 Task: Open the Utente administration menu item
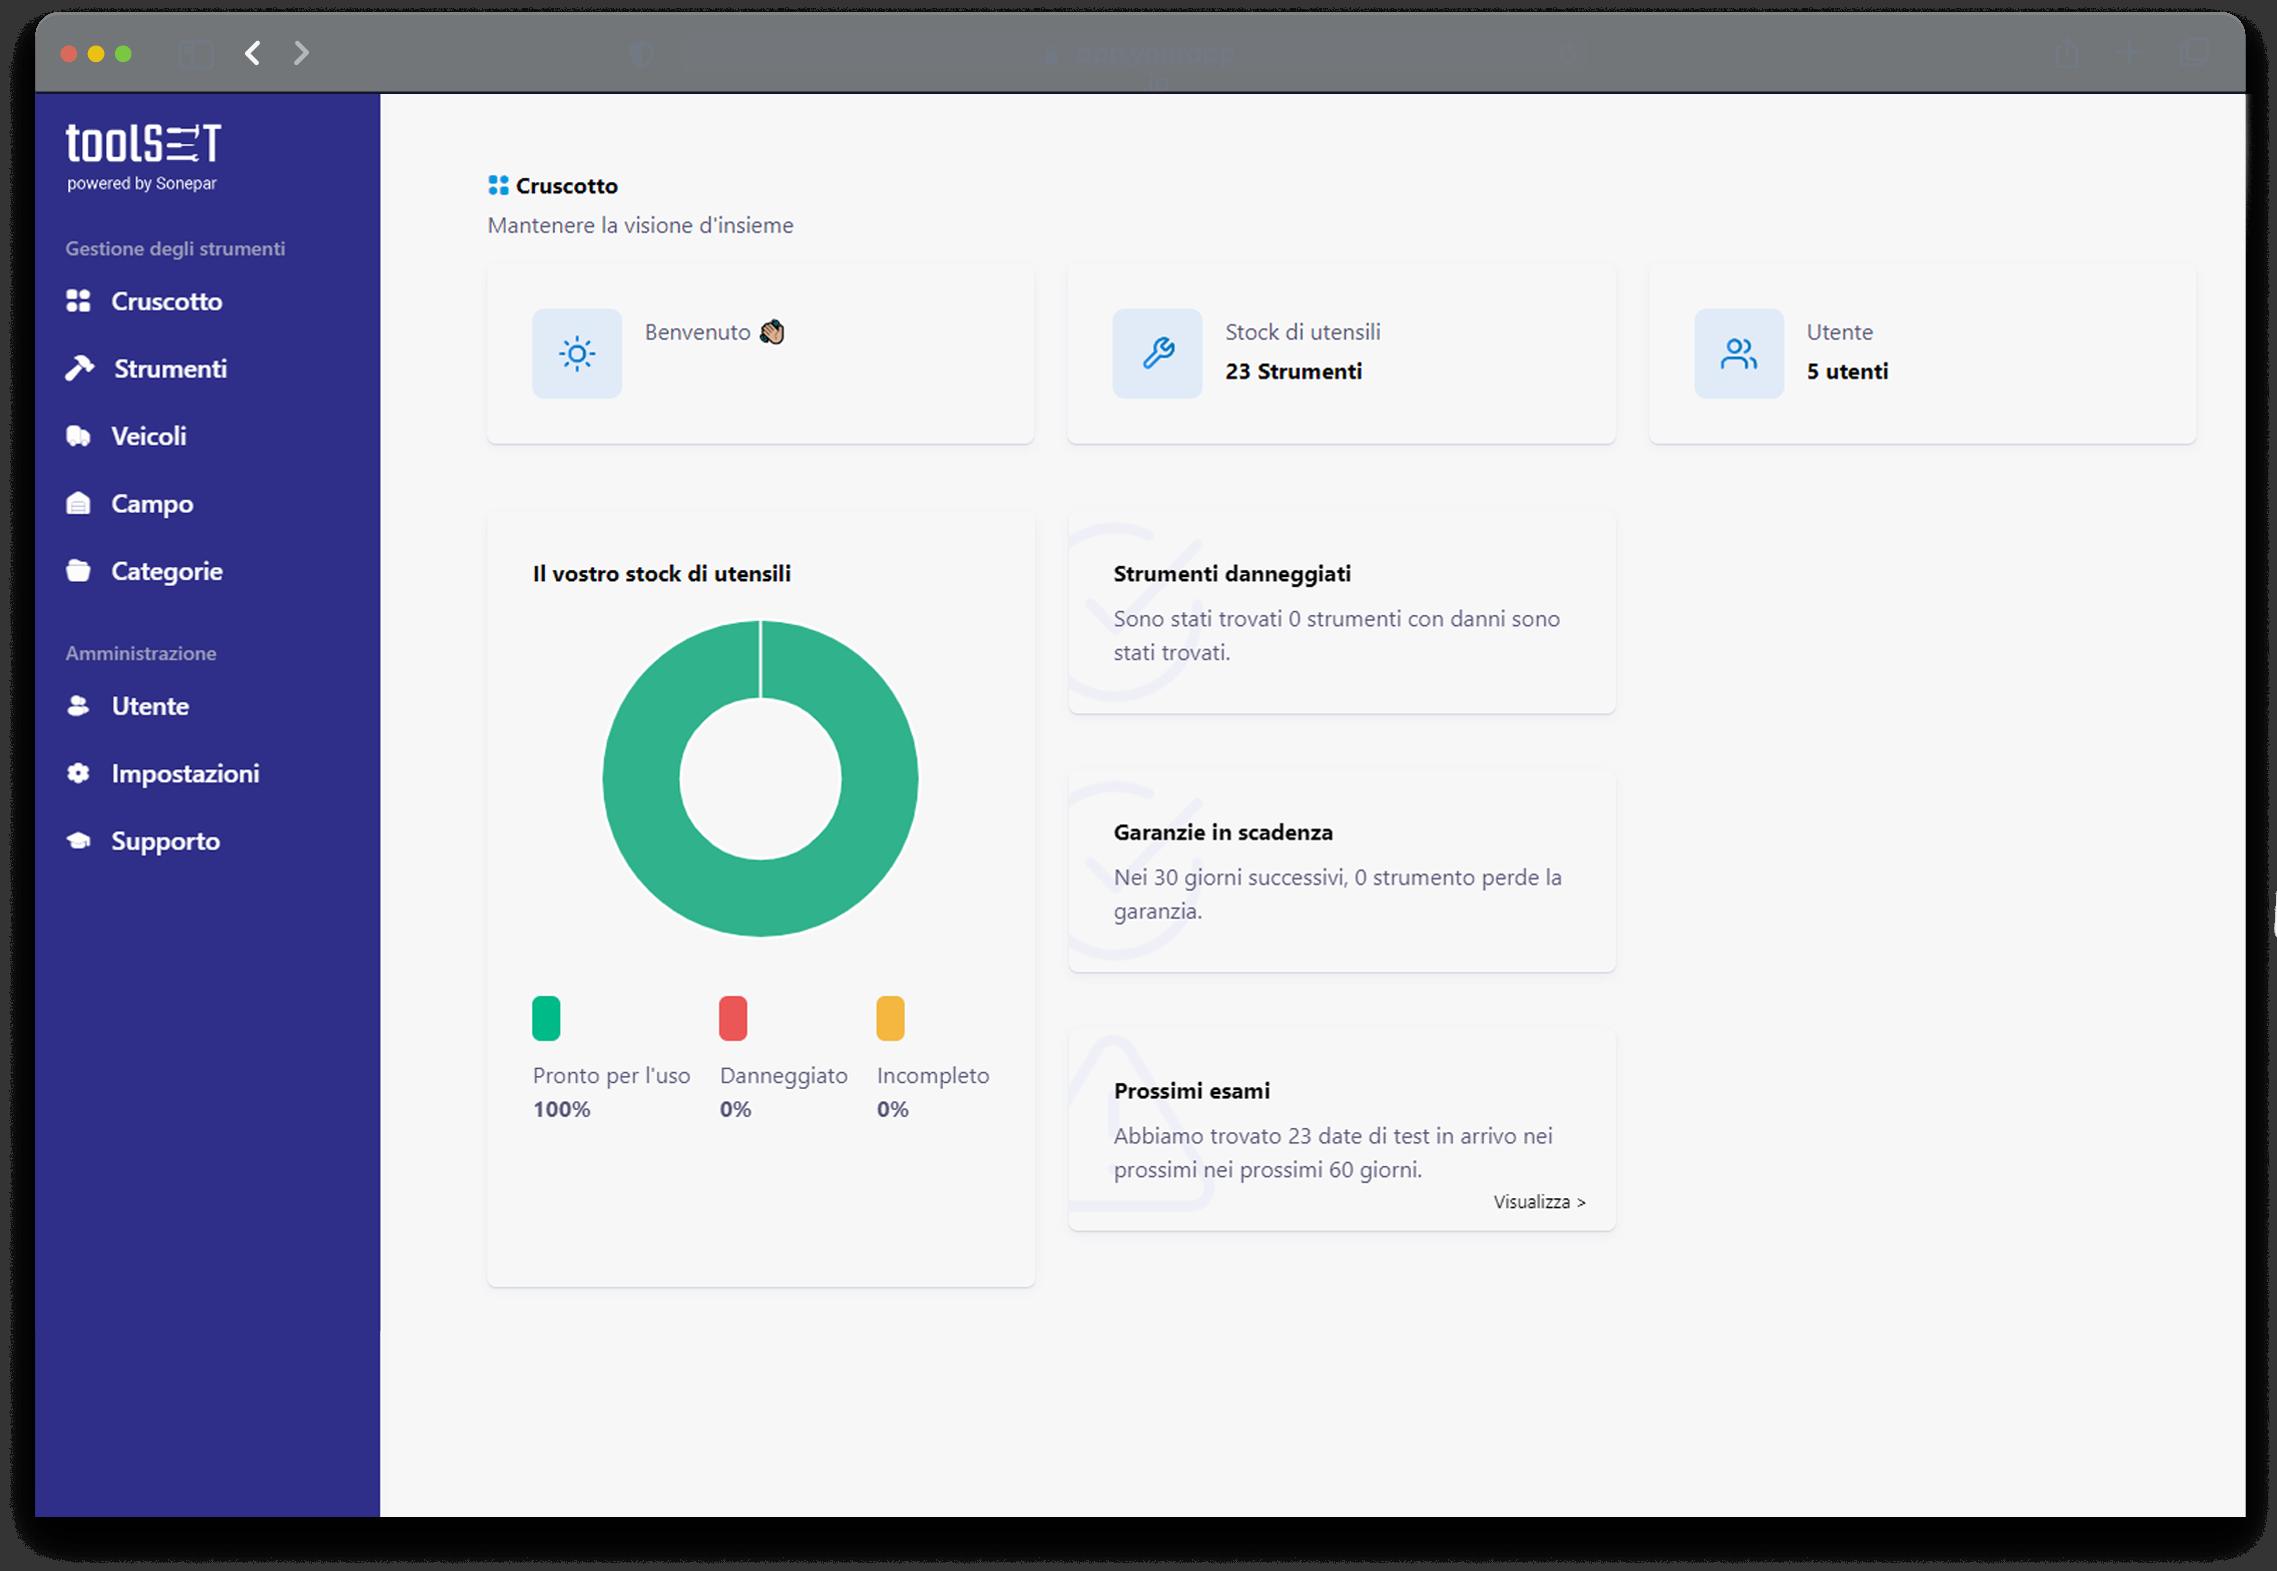(x=150, y=706)
